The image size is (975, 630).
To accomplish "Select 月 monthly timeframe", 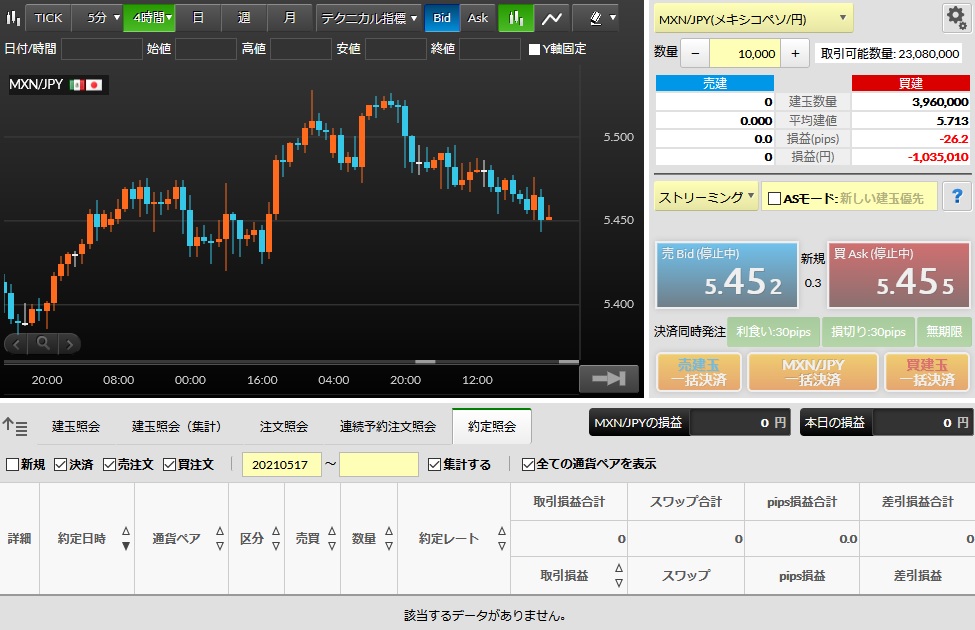I will 290,18.
